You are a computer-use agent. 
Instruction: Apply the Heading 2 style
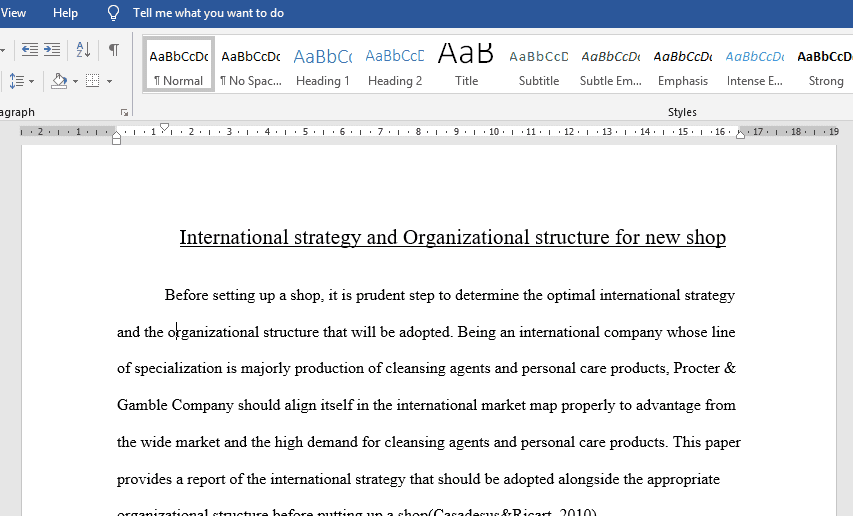tap(394, 64)
